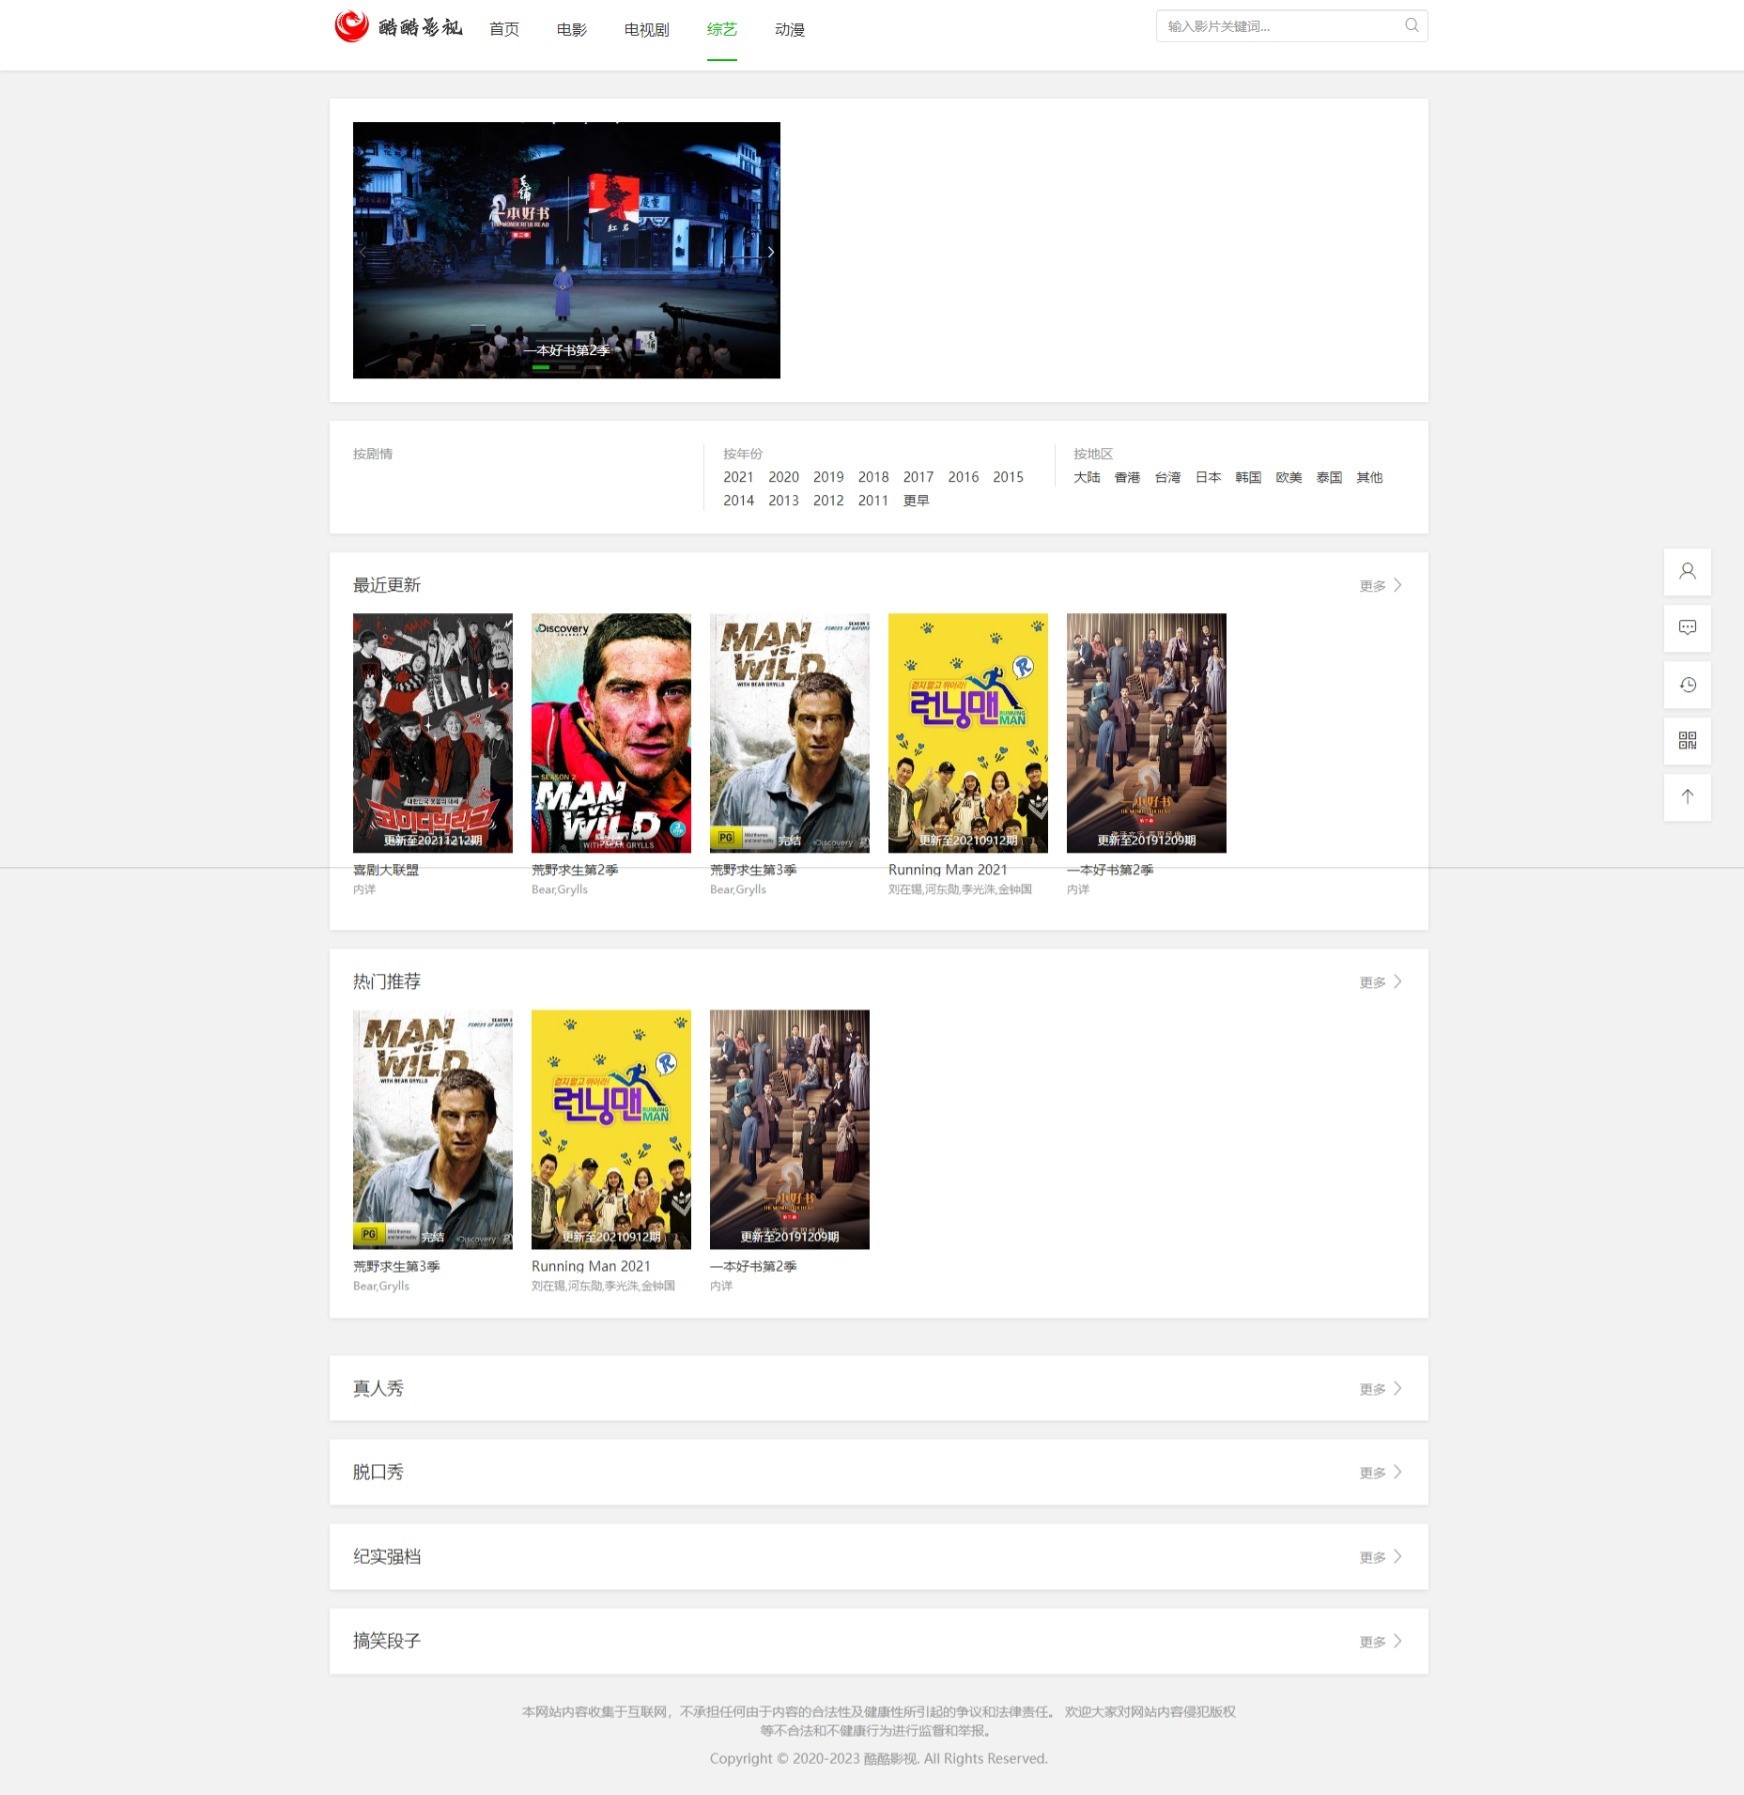The width and height of the screenshot is (1744, 1795).
Task: Open 荒野求生第3季 poster in 热门推荐
Action: tap(432, 1129)
